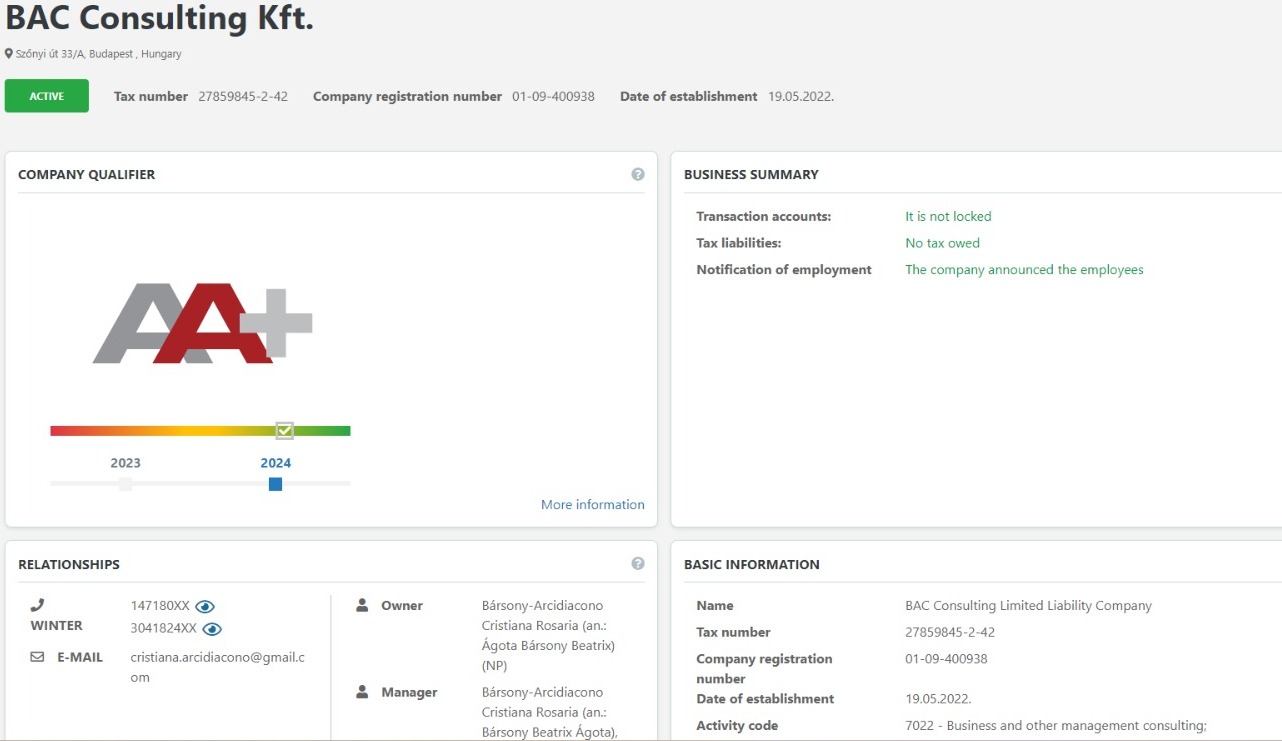The image size is (1282, 741).
Task: Click 'BAC Consulting Limited Liability Company' name value
Action: click(x=1028, y=606)
